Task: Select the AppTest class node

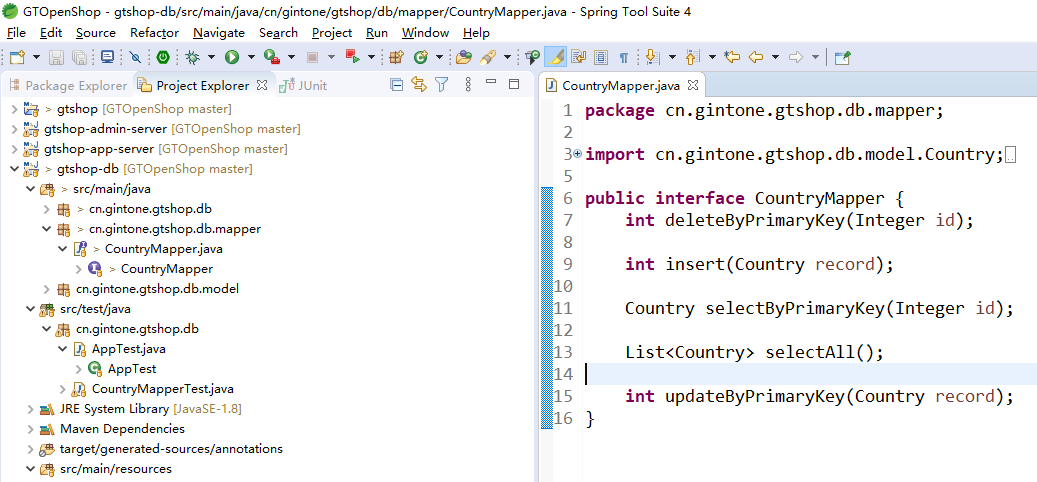Action: (132, 369)
